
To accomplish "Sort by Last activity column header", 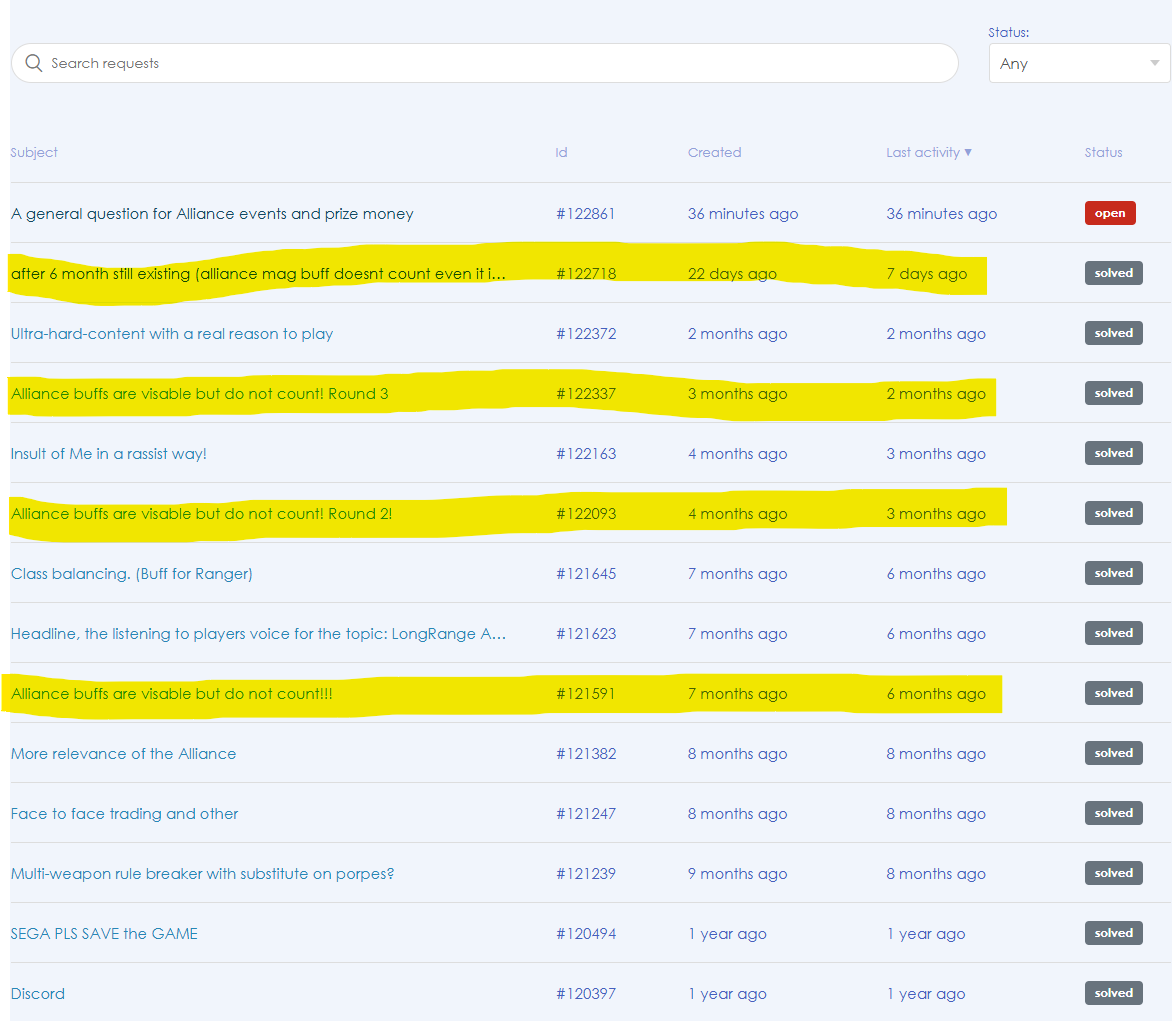I will (x=929, y=152).
